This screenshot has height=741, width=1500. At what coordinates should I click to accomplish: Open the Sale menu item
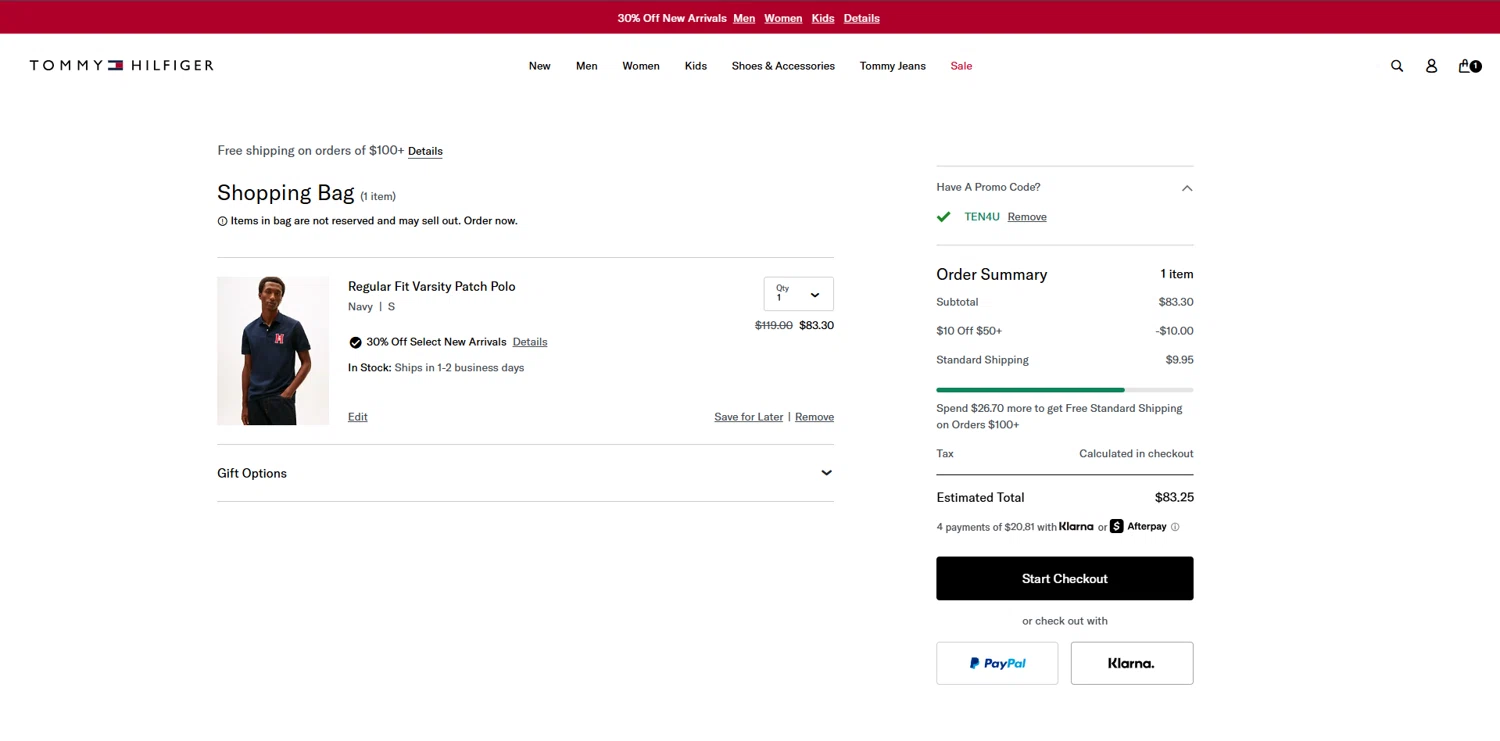[961, 66]
